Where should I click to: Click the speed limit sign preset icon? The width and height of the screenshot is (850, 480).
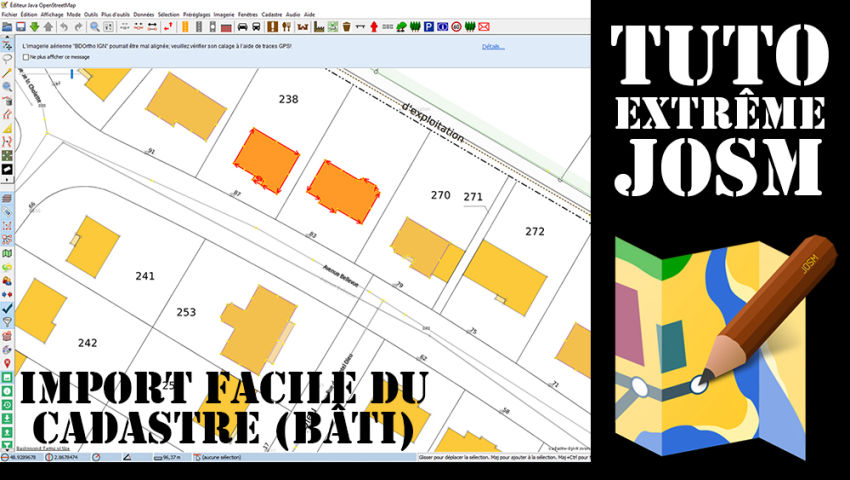click(456, 27)
